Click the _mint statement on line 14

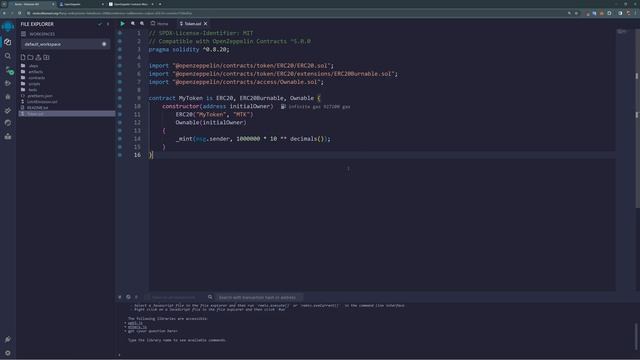tap(253, 139)
